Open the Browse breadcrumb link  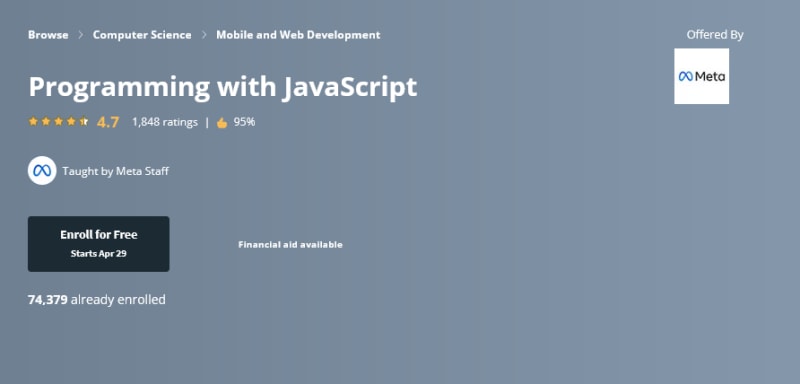click(48, 35)
